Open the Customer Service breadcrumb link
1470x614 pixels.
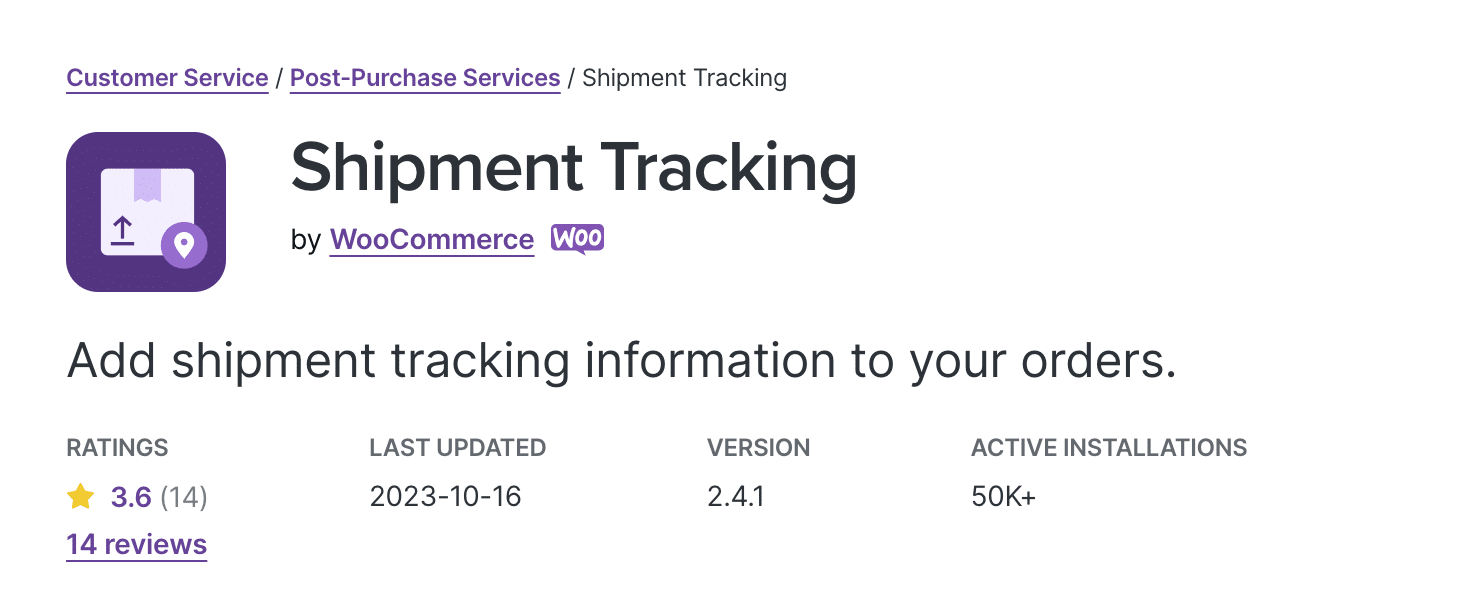point(167,78)
